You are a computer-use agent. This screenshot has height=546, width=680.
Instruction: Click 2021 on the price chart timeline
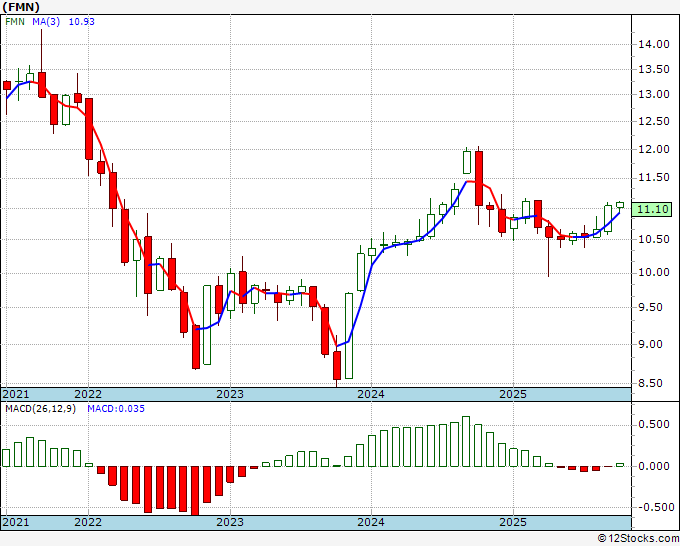(16, 394)
